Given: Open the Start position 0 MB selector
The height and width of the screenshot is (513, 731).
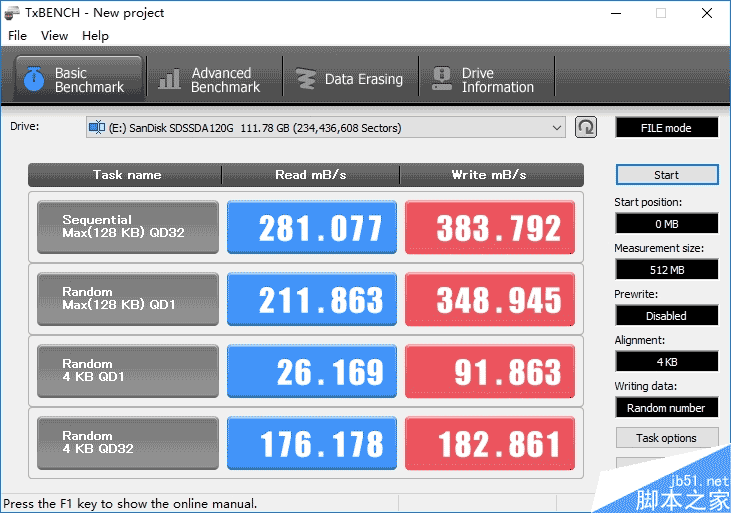Looking at the screenshot, I should [x=667, y=223].
